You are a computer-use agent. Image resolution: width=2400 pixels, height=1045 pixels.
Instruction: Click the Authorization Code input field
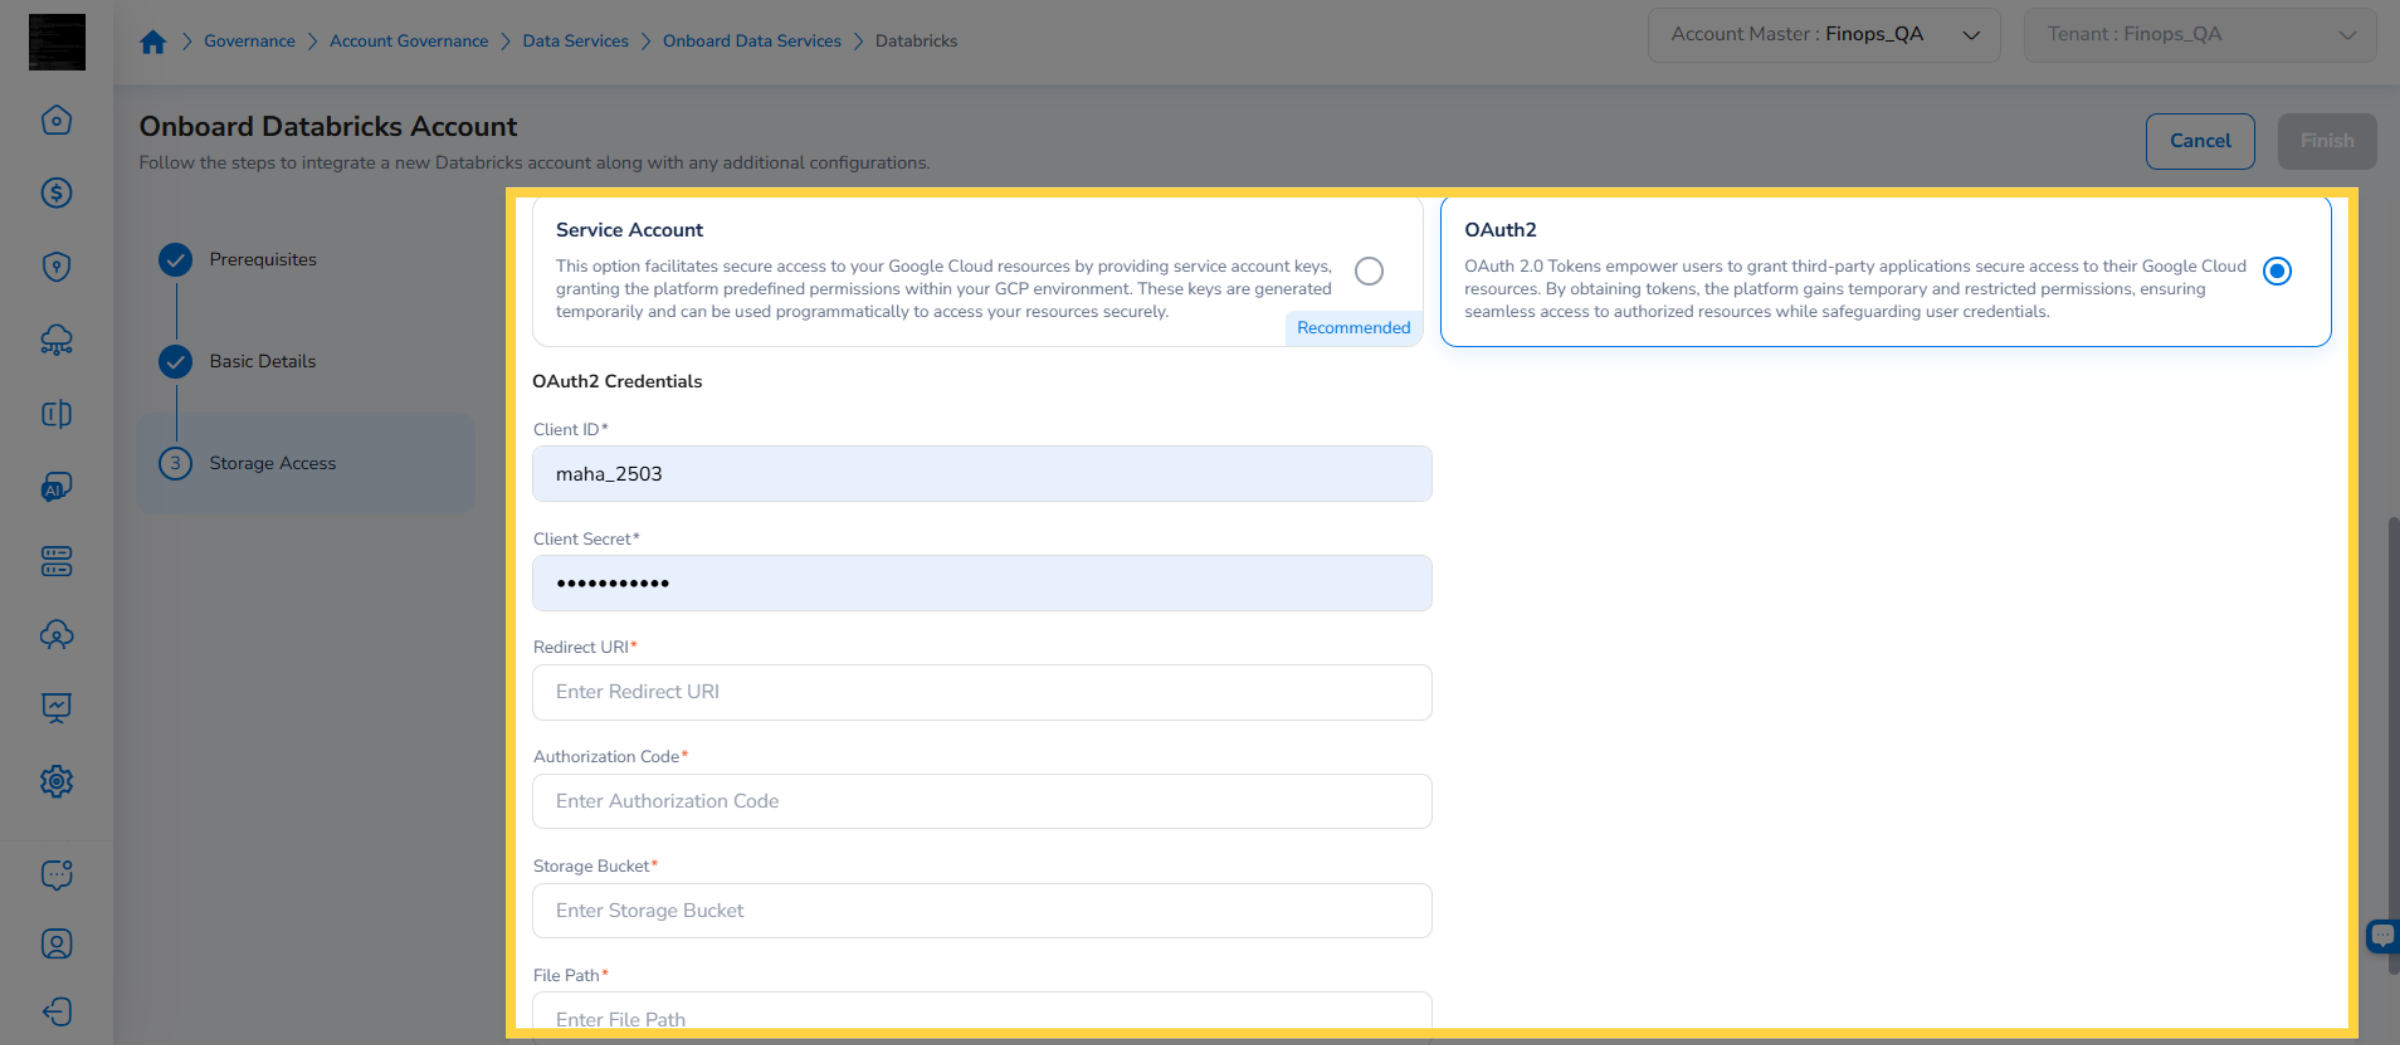click(982, 801)
